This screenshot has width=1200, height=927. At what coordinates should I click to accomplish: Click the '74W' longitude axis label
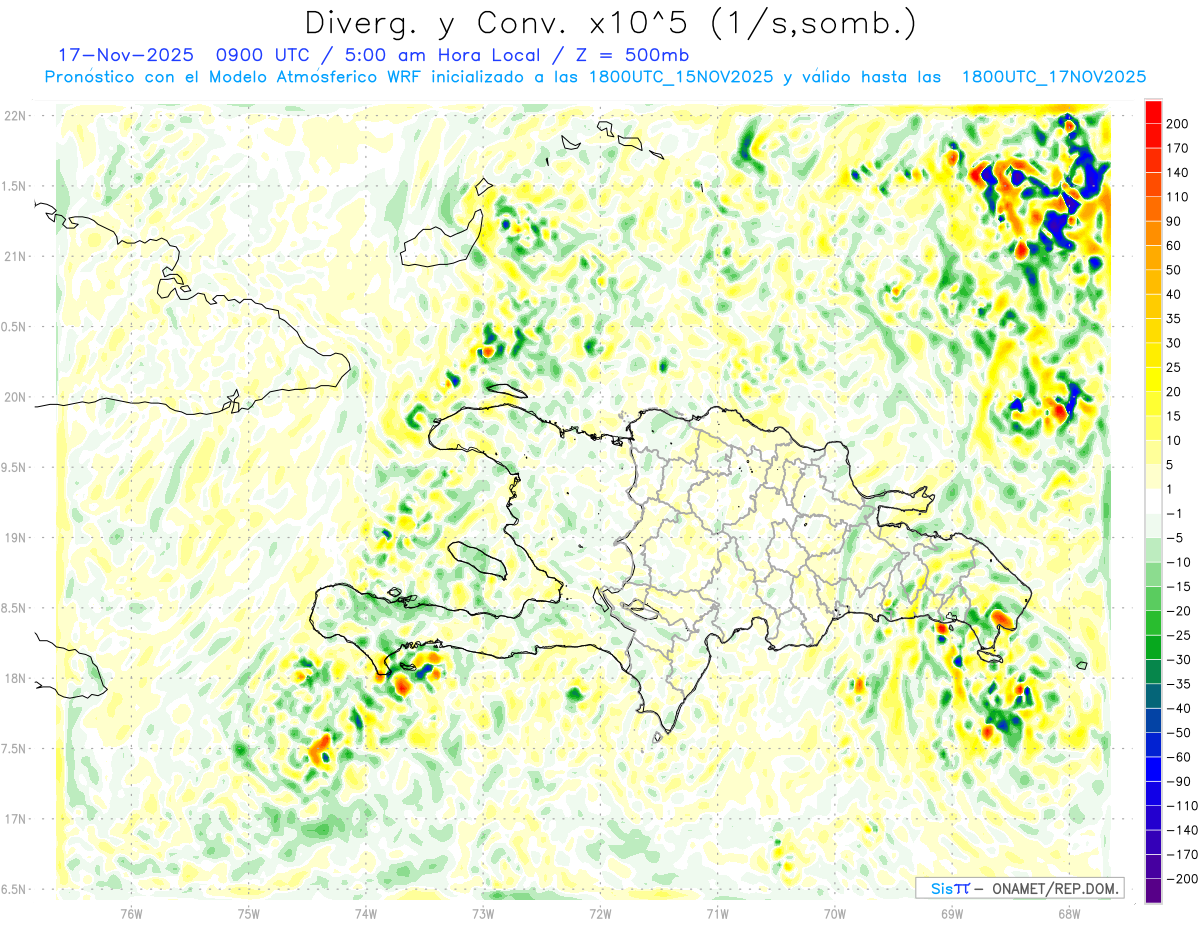[x=366, y=913]
